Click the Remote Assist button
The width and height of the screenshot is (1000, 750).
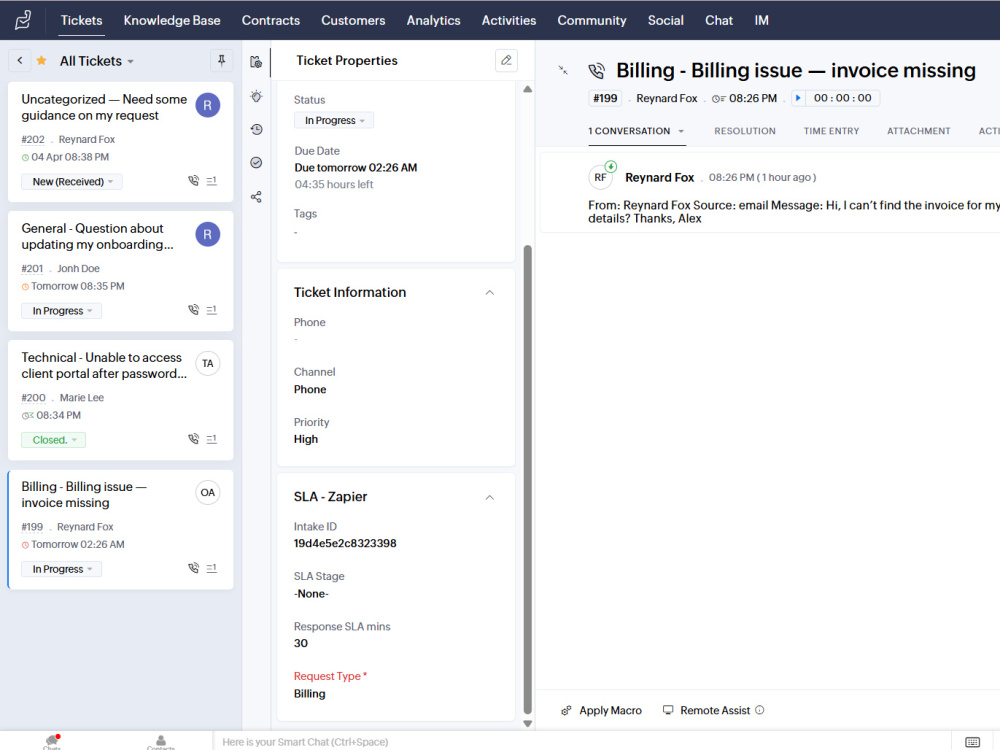point(707,710)
